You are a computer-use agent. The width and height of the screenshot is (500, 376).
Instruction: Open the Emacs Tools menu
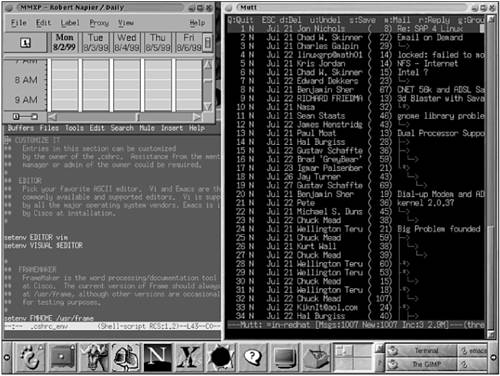coord(74,128)
